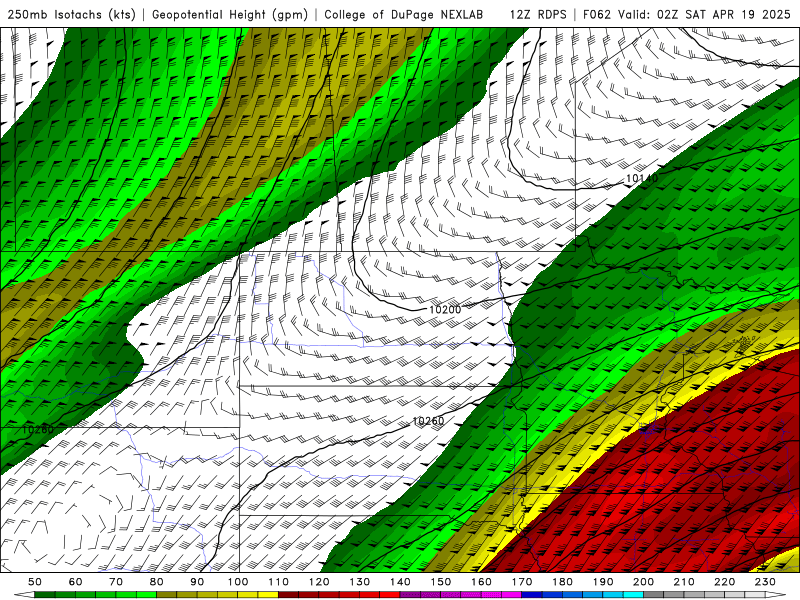Click the cyan legend swatch below 190
The height and width of the screenshot is (600, 800).
[x=613, y=595]
